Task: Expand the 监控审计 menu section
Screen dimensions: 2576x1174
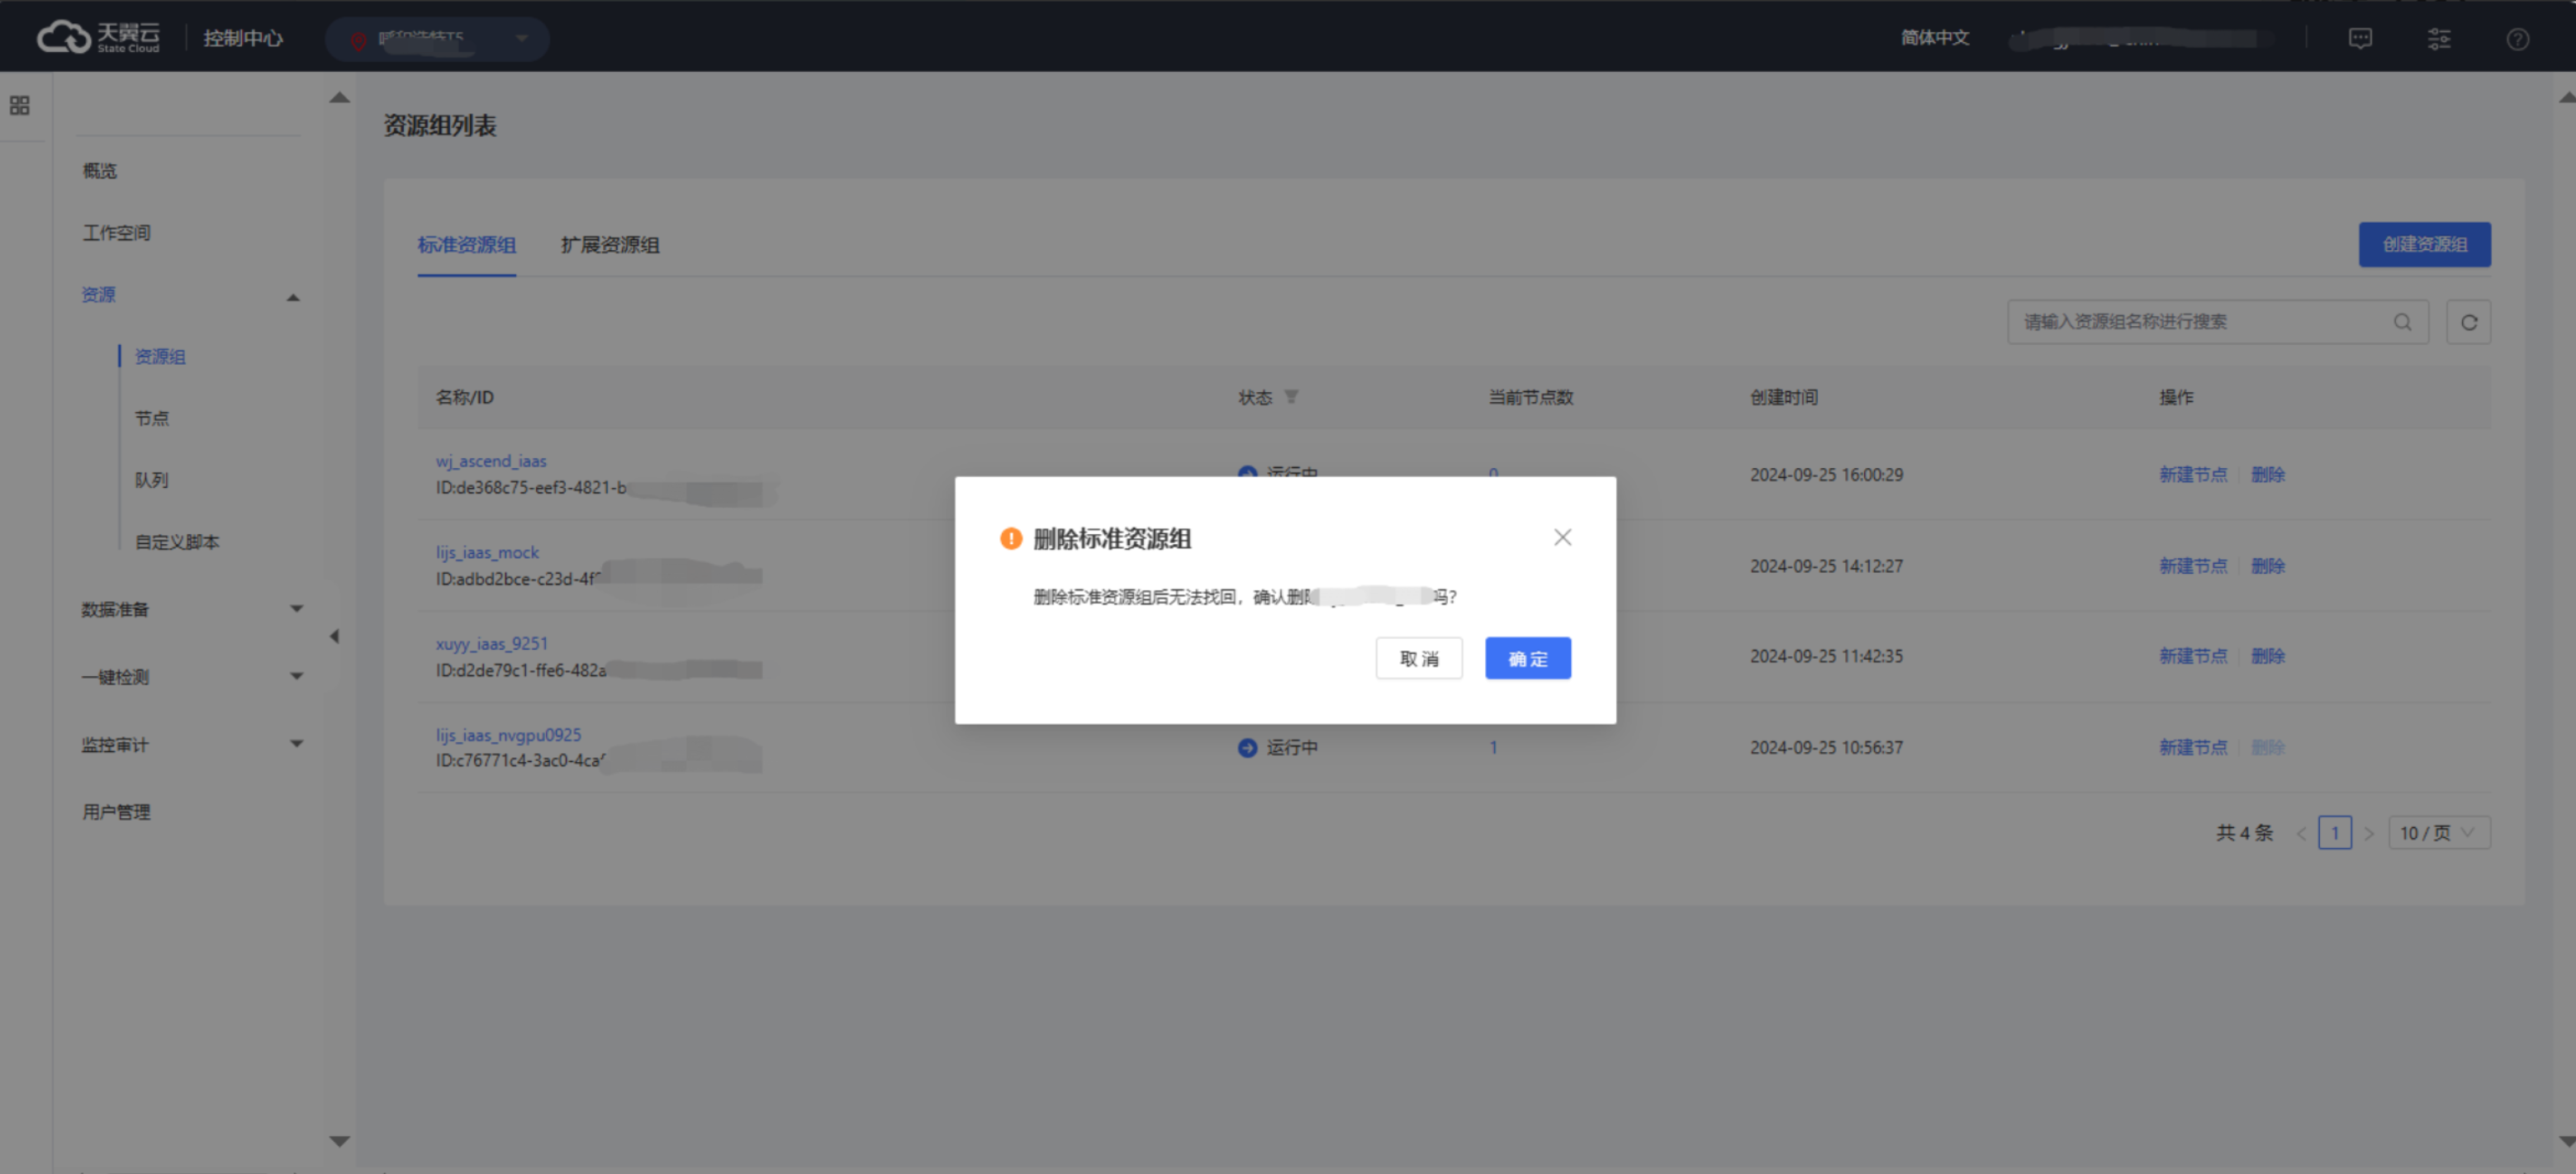Action: [296, 743]
